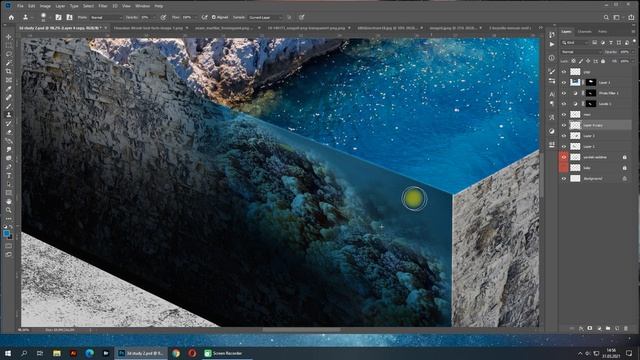This screenshot has width=640, height=360.
Task: Click the lock all icon in the Layers panel
Action: (603, 61)
